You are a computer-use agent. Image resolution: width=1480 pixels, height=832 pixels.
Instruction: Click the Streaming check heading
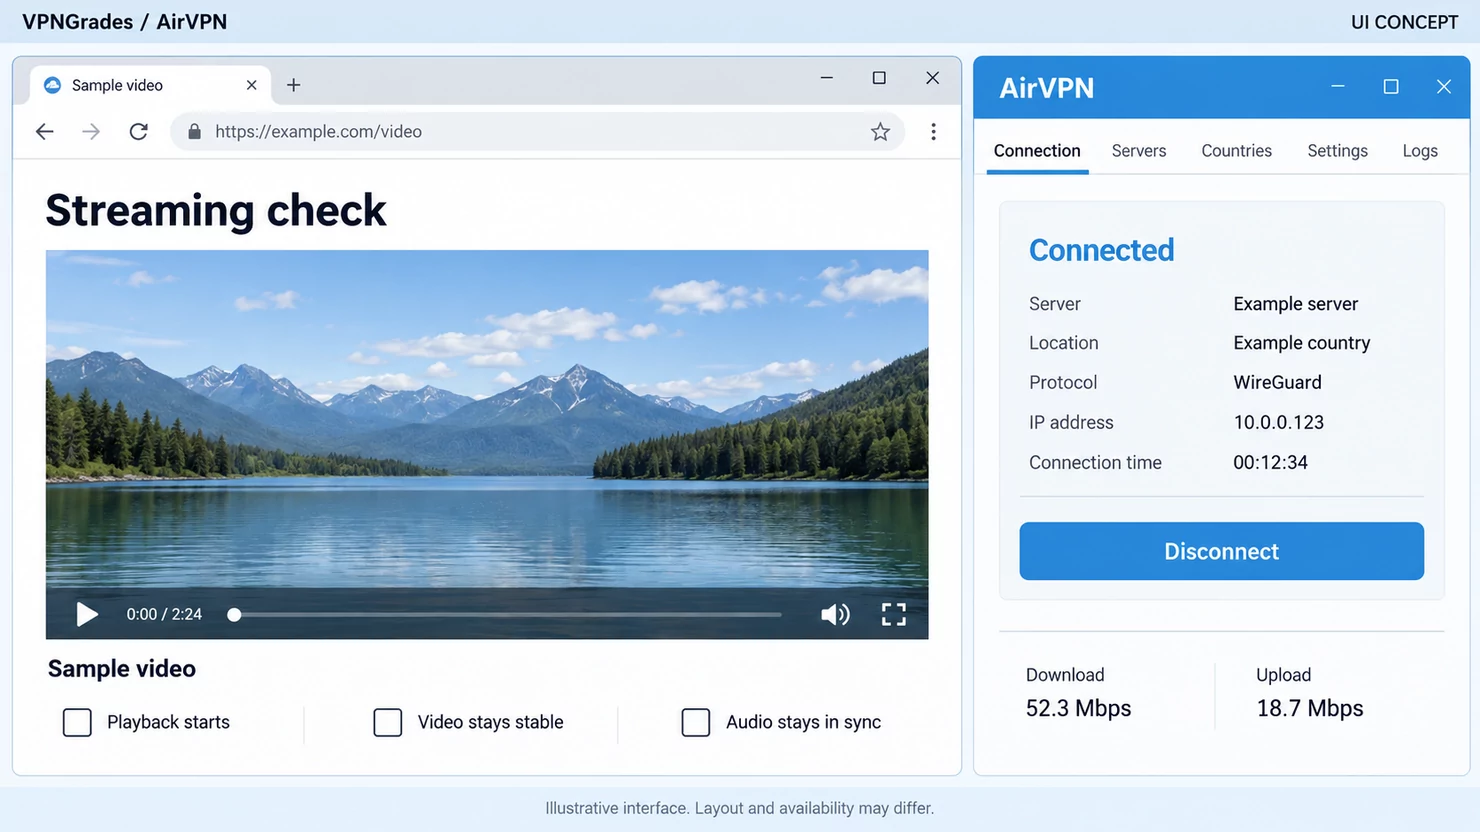(x=216, y=210)
